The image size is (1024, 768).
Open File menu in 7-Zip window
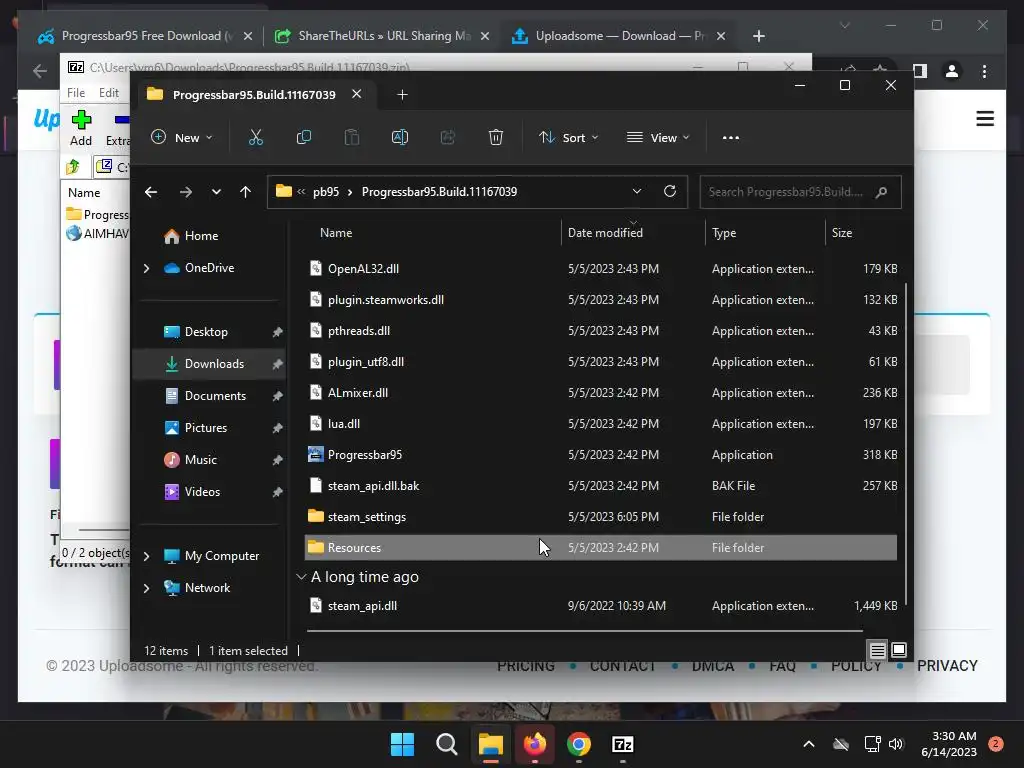click(x=76, y=93)
